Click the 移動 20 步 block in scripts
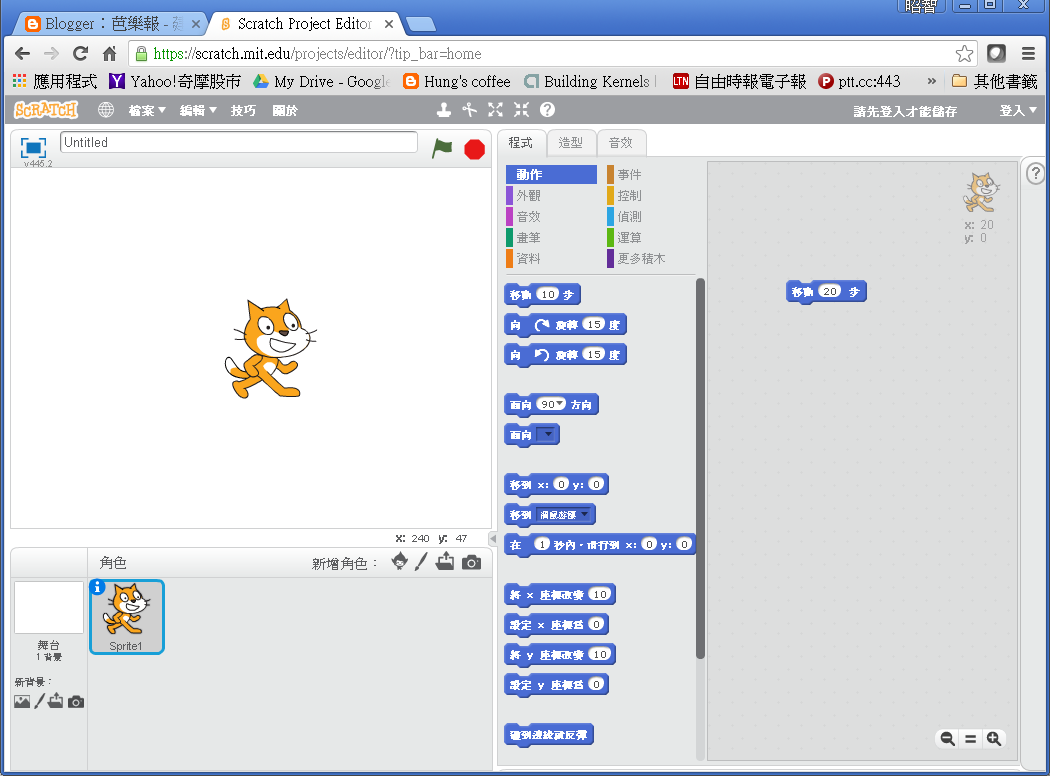This screenshot has height=776, width=1050. tap(826, 292)
